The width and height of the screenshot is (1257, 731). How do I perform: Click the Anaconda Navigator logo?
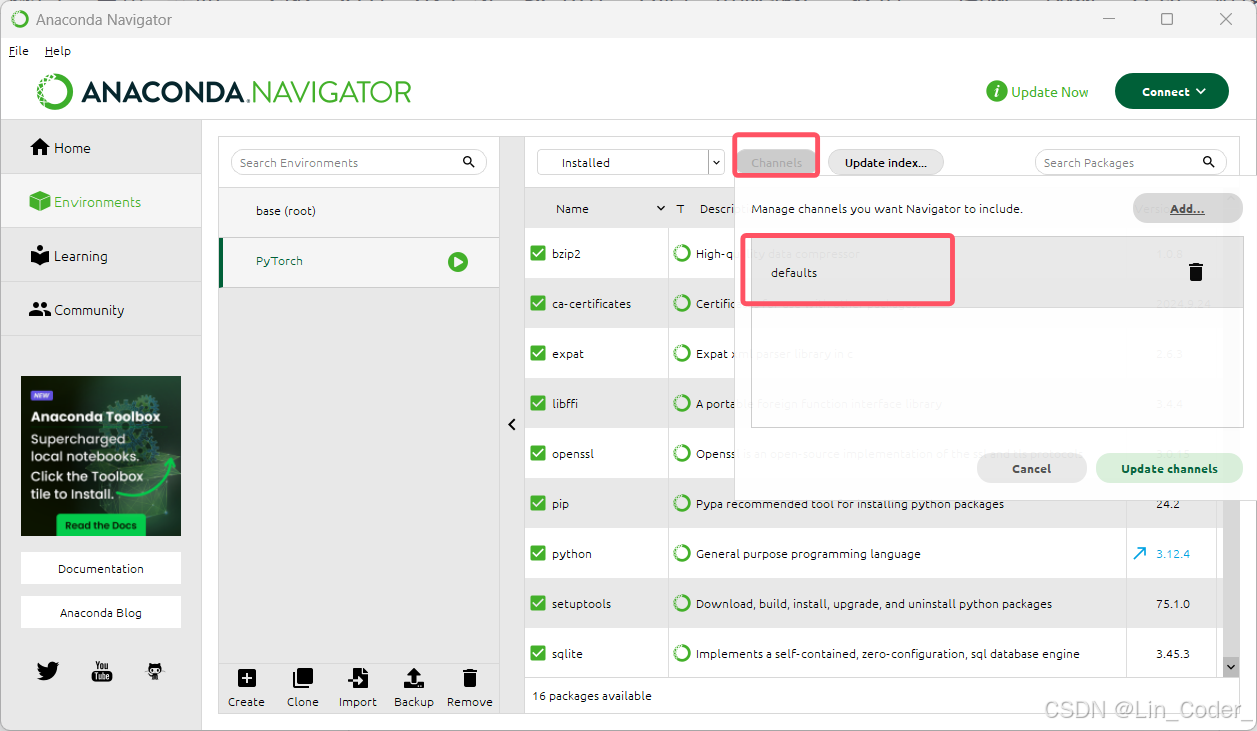click(225, 92)
